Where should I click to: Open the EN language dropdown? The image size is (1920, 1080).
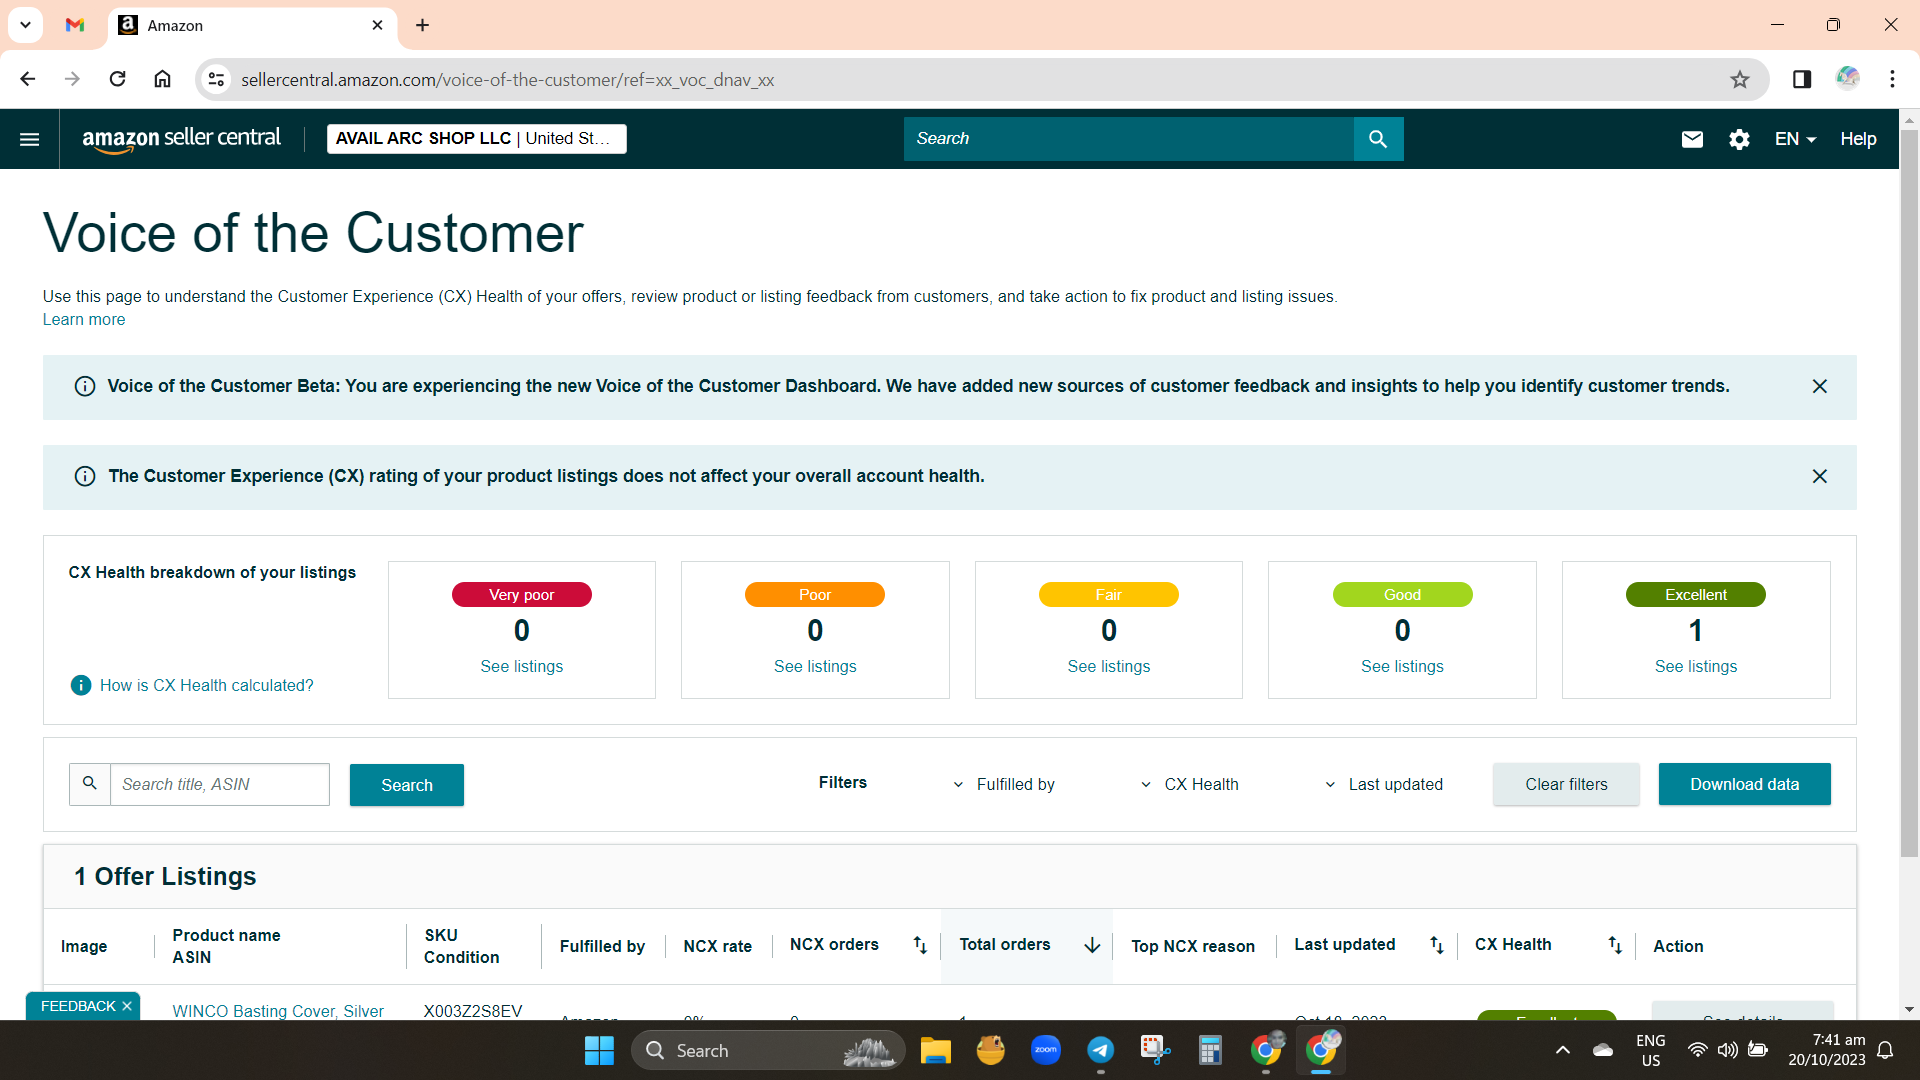[1795, 139]
